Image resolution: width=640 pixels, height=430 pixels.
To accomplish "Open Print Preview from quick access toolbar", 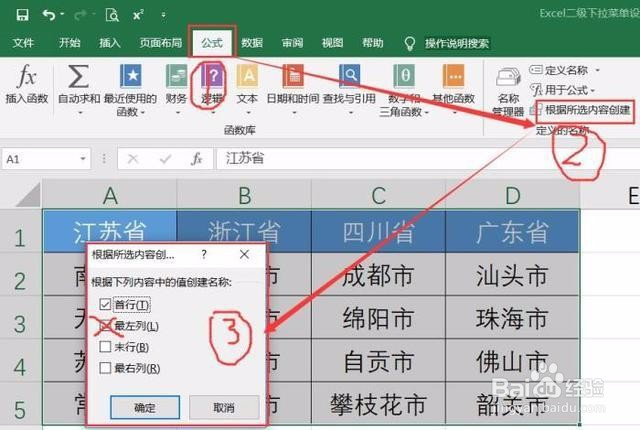I will [112, 15].
